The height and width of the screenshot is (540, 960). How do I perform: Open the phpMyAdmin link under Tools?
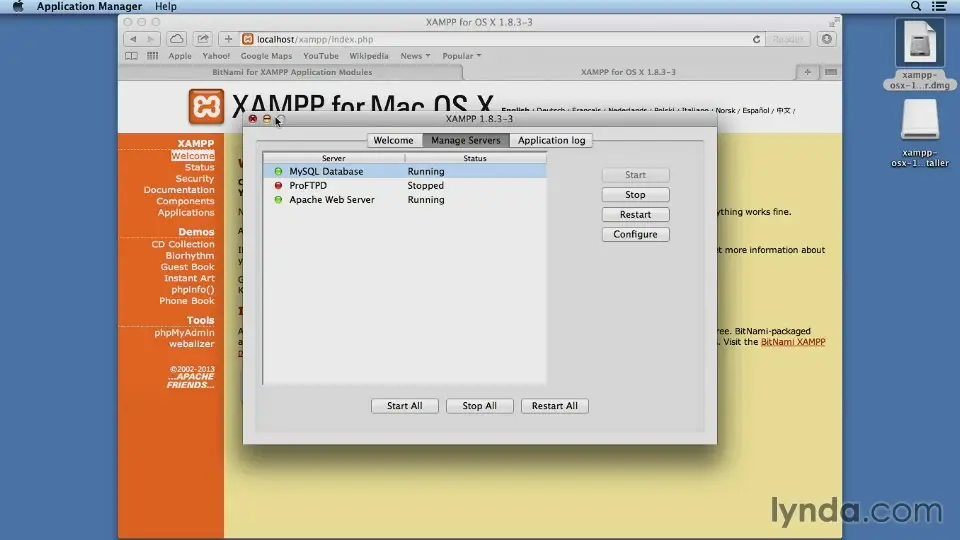pyautogui.click(x=184, y=333)
